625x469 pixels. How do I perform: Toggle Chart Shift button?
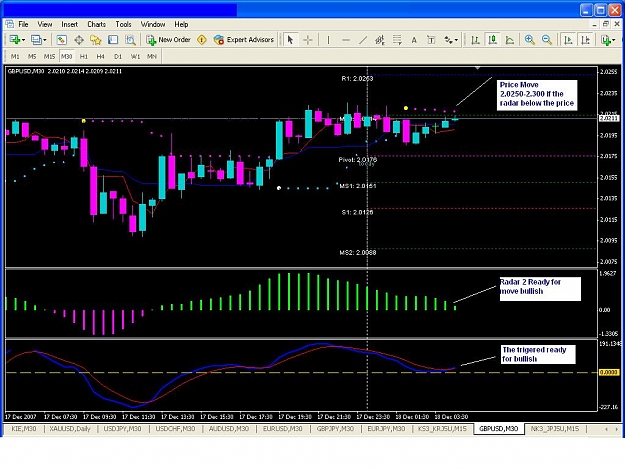[x=586, y=40]
